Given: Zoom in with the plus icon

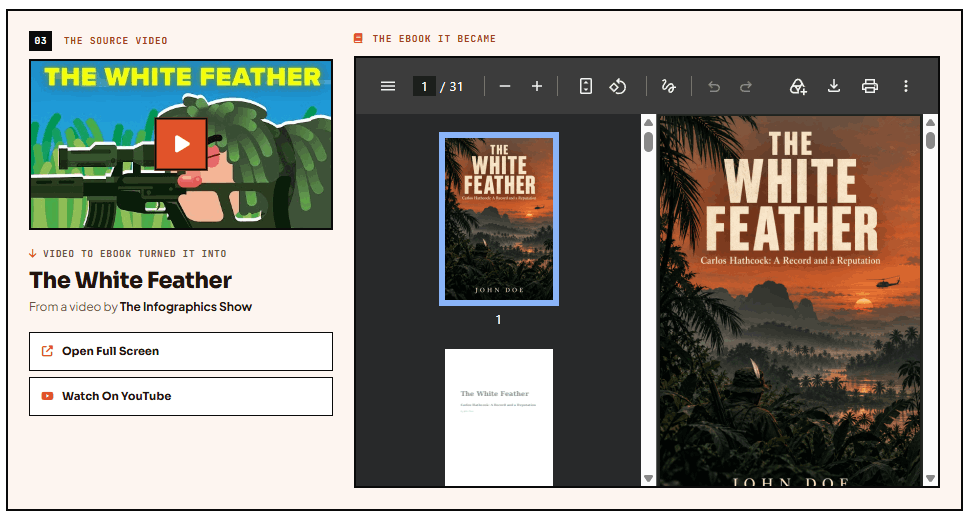Looking at the screenshot, I should (x=537, y=86).
